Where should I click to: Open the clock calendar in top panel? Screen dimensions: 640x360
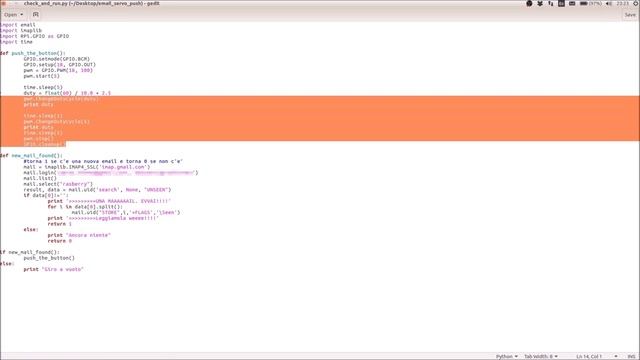(622, 3)
